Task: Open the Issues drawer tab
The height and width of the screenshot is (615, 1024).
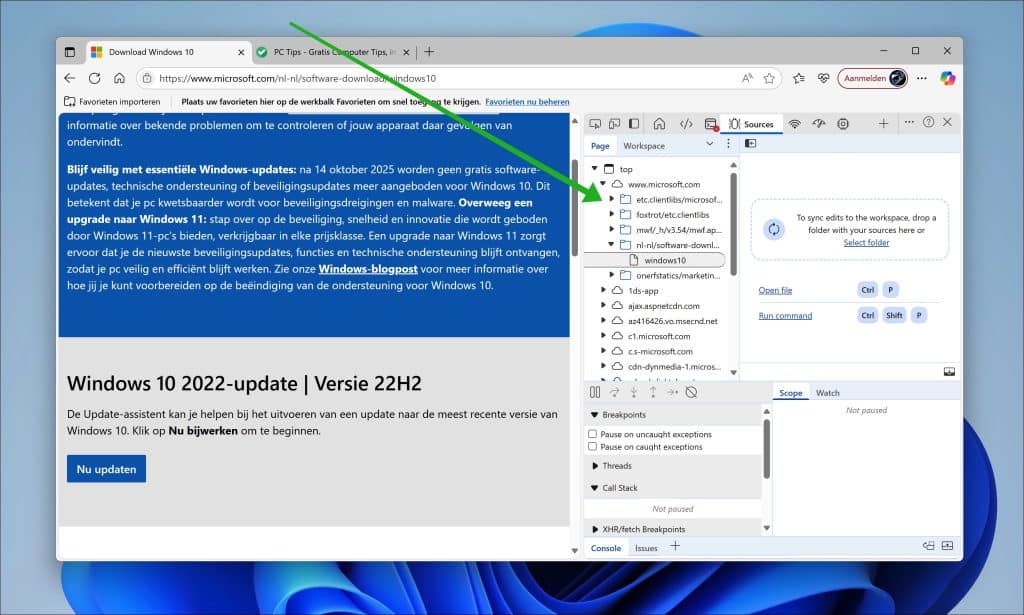Action: pyautogui.click(x=646, y=548)
